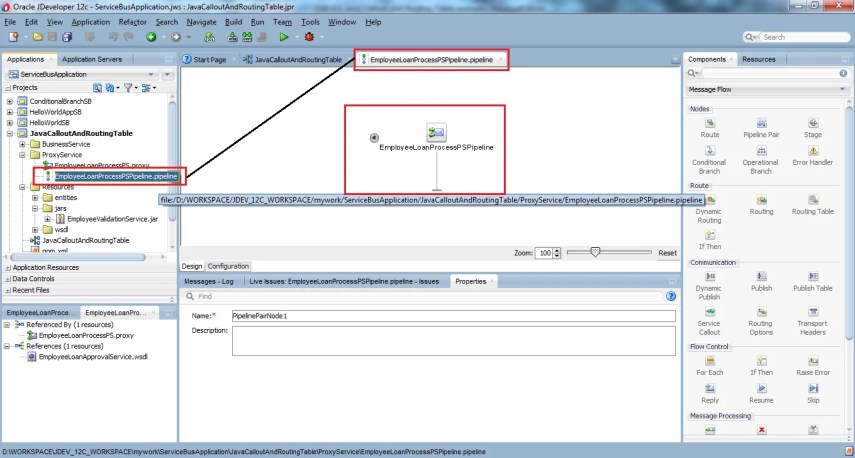Select EmployeeLoanProcessPS.proxy under Referenced By
The width and height of the screenshot is (855, 458).
coord(86,335)
